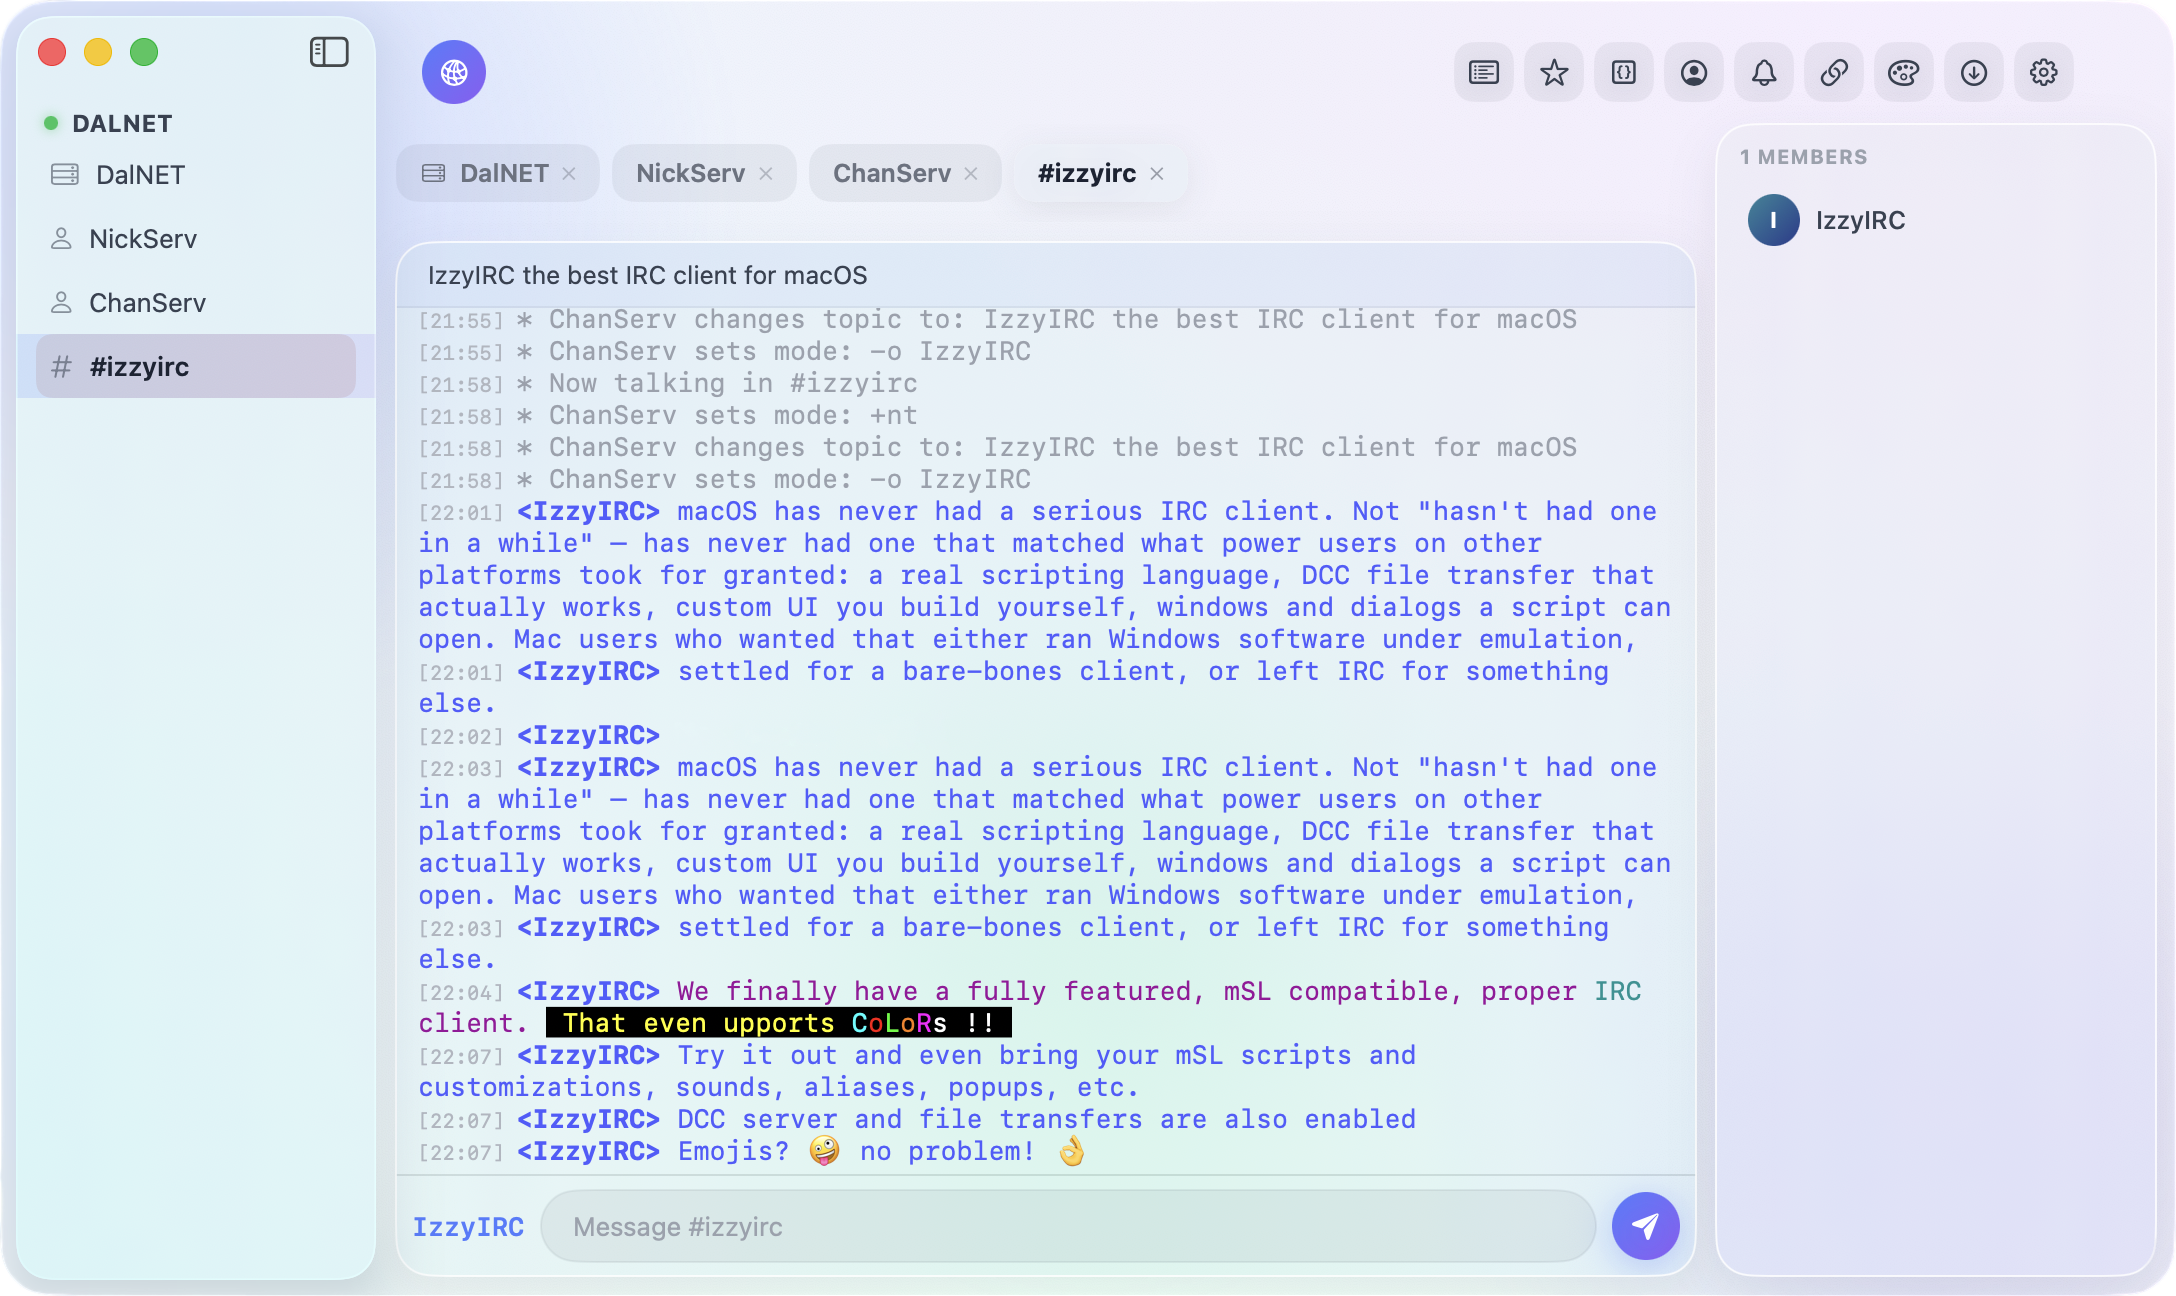Select #izzyirc channel in sidebar
Screen dimensions: 2176x1296
pos(196,366)
